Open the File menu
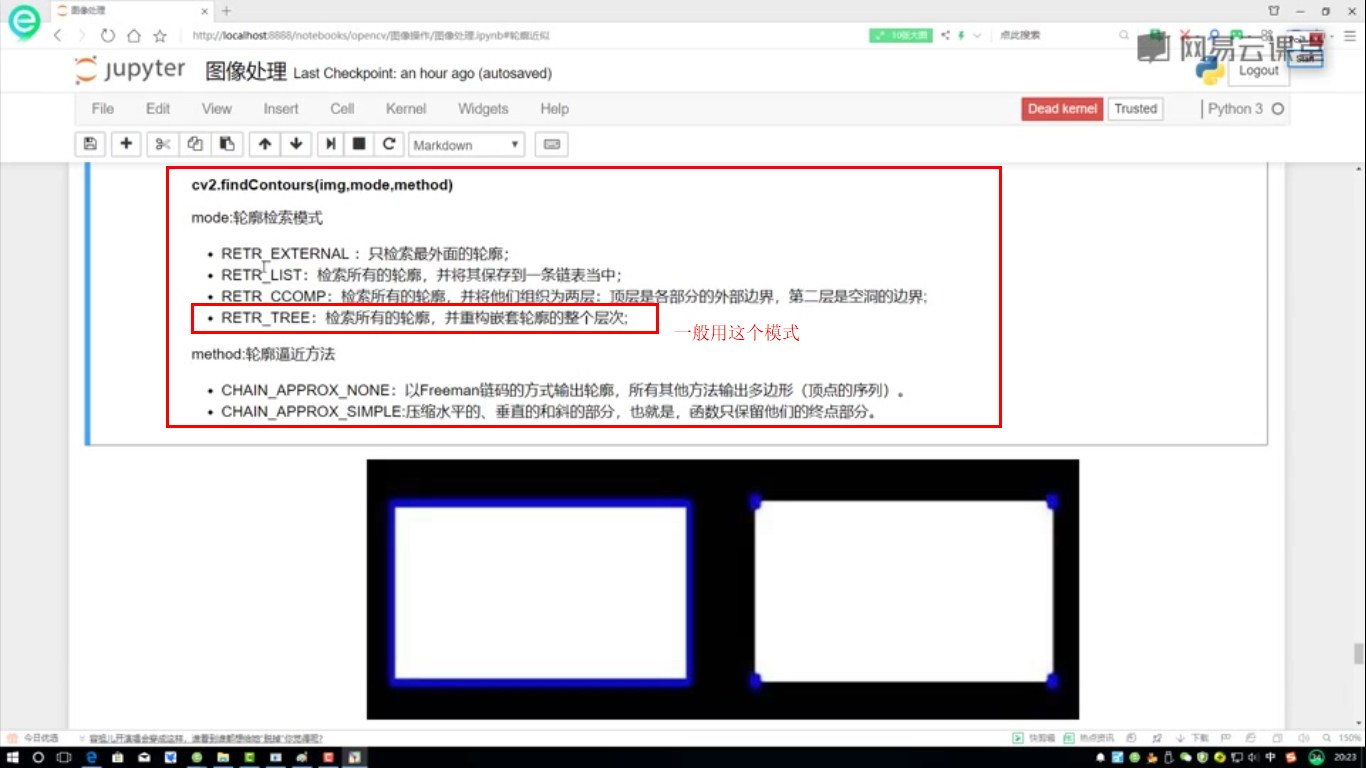 pyautogui.click(x=102, y=108)
